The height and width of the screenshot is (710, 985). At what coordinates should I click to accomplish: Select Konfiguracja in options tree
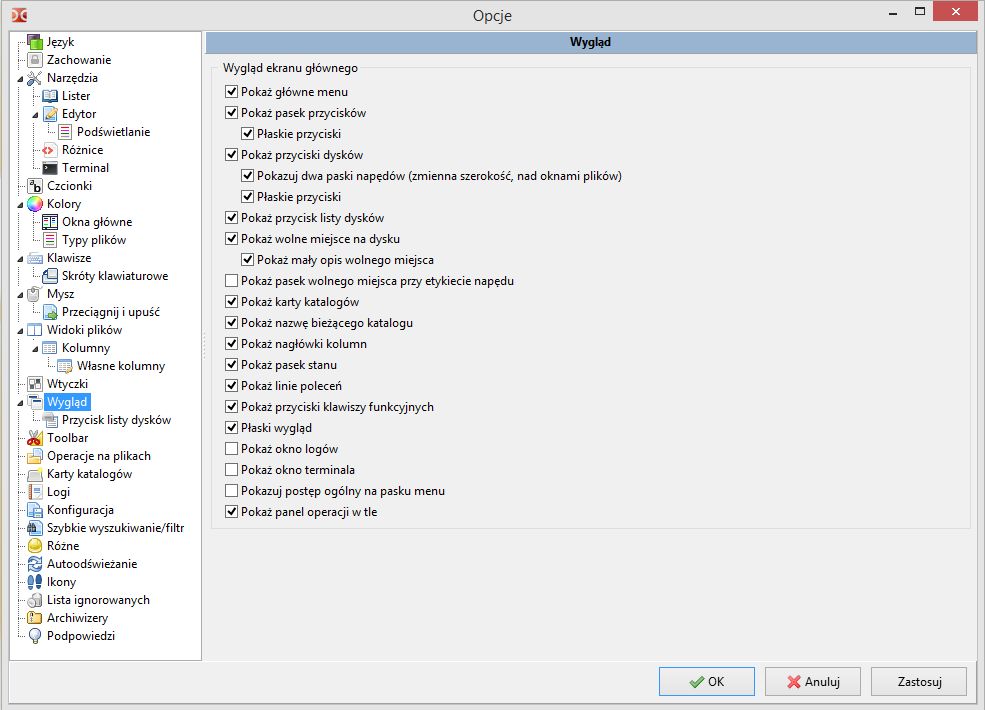click(x=80, y=510)
